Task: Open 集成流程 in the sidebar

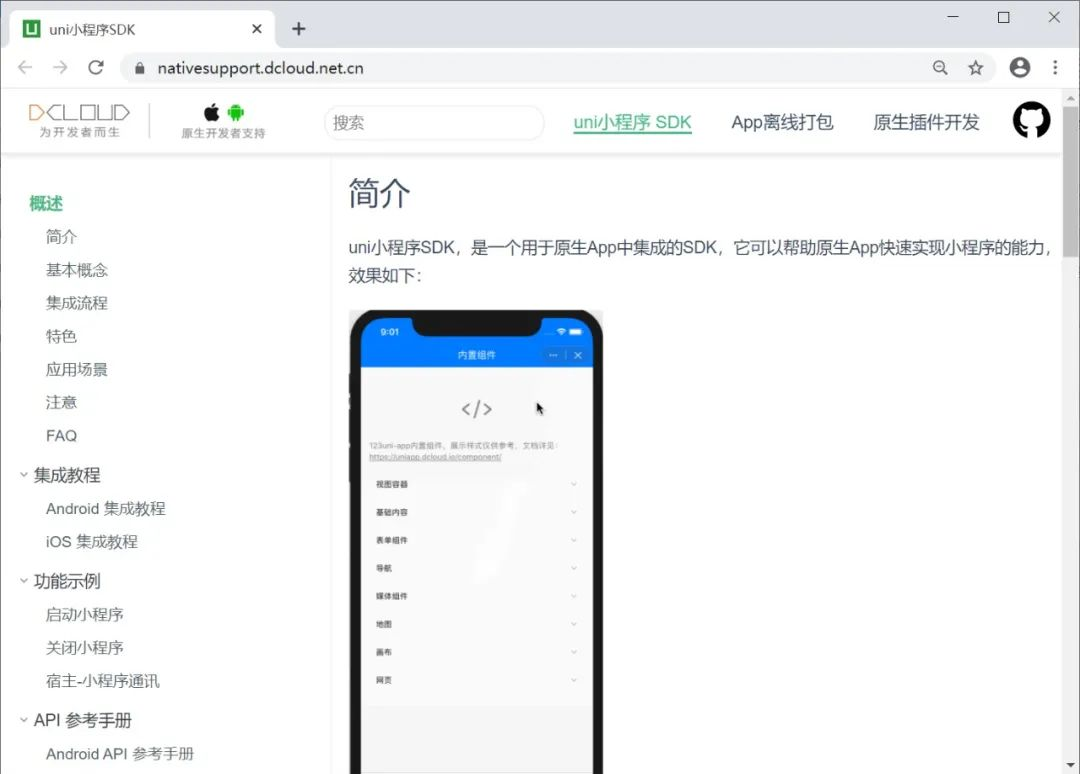Action: click(x=76, y=303)
